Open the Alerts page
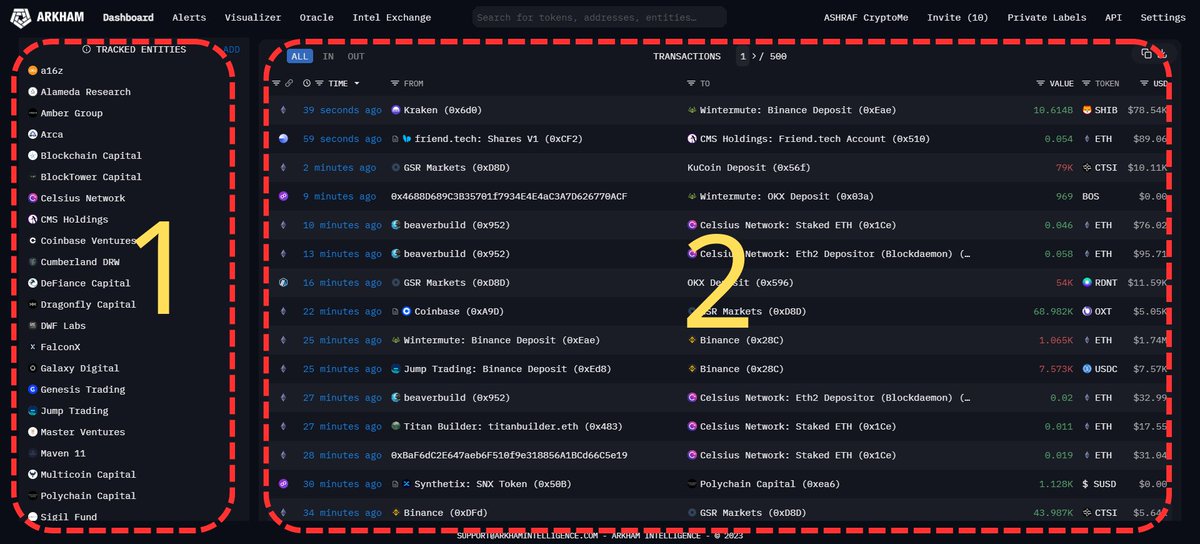This screenshot has width=1200, height=544. coord(189,18)
